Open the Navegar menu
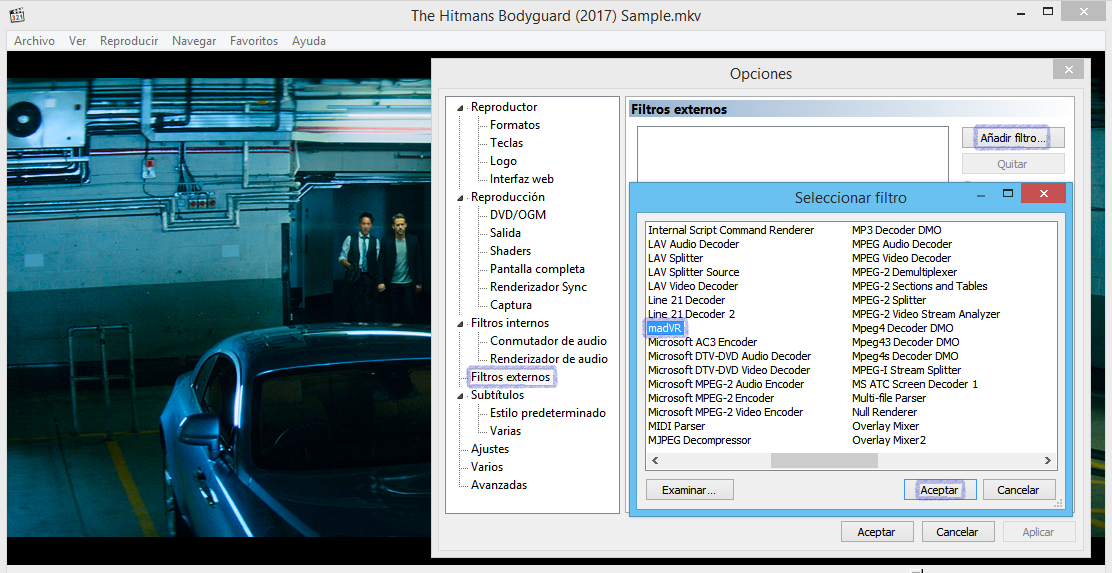 194,41
